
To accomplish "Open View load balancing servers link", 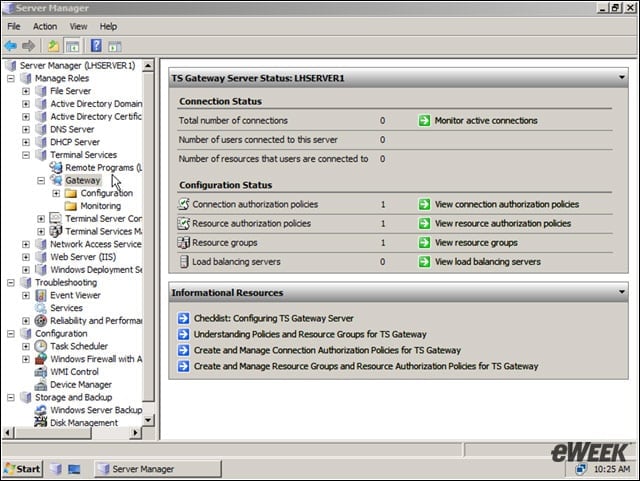I will coord(487,262).
